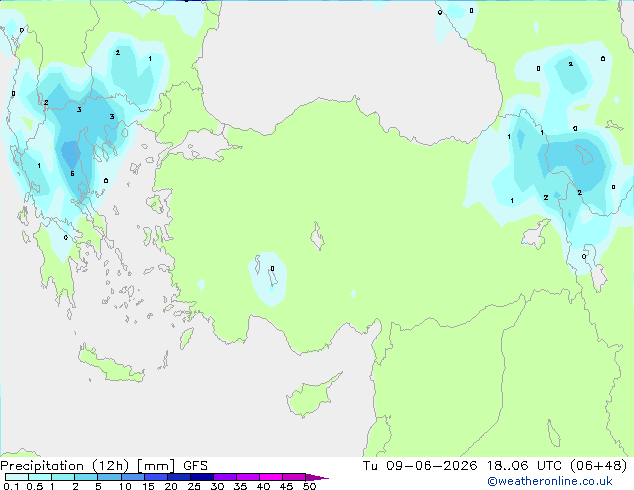Click the '10' legend scale label
This screenshot has height=490, width=634.
[125, 486]
